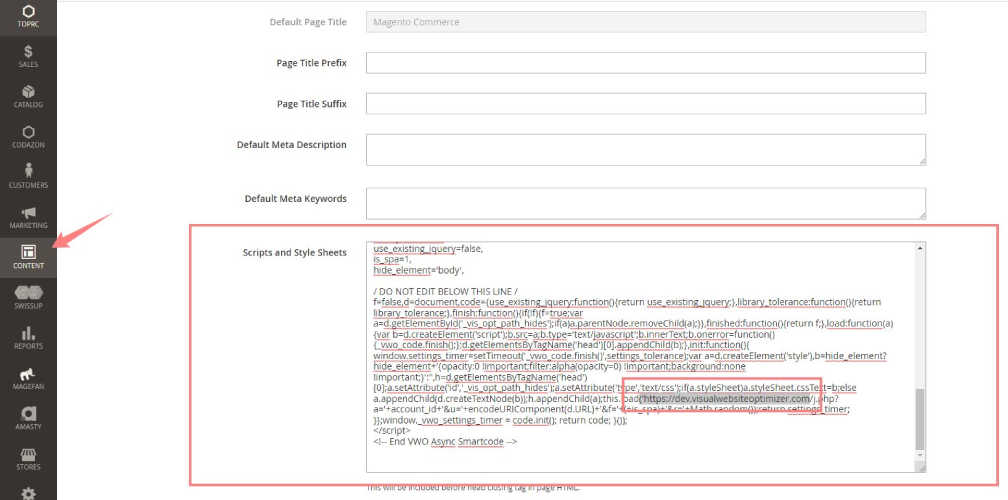1008x500 pixels.
Task: Open the Reports bar-chart menu
Action: [28, 338]
